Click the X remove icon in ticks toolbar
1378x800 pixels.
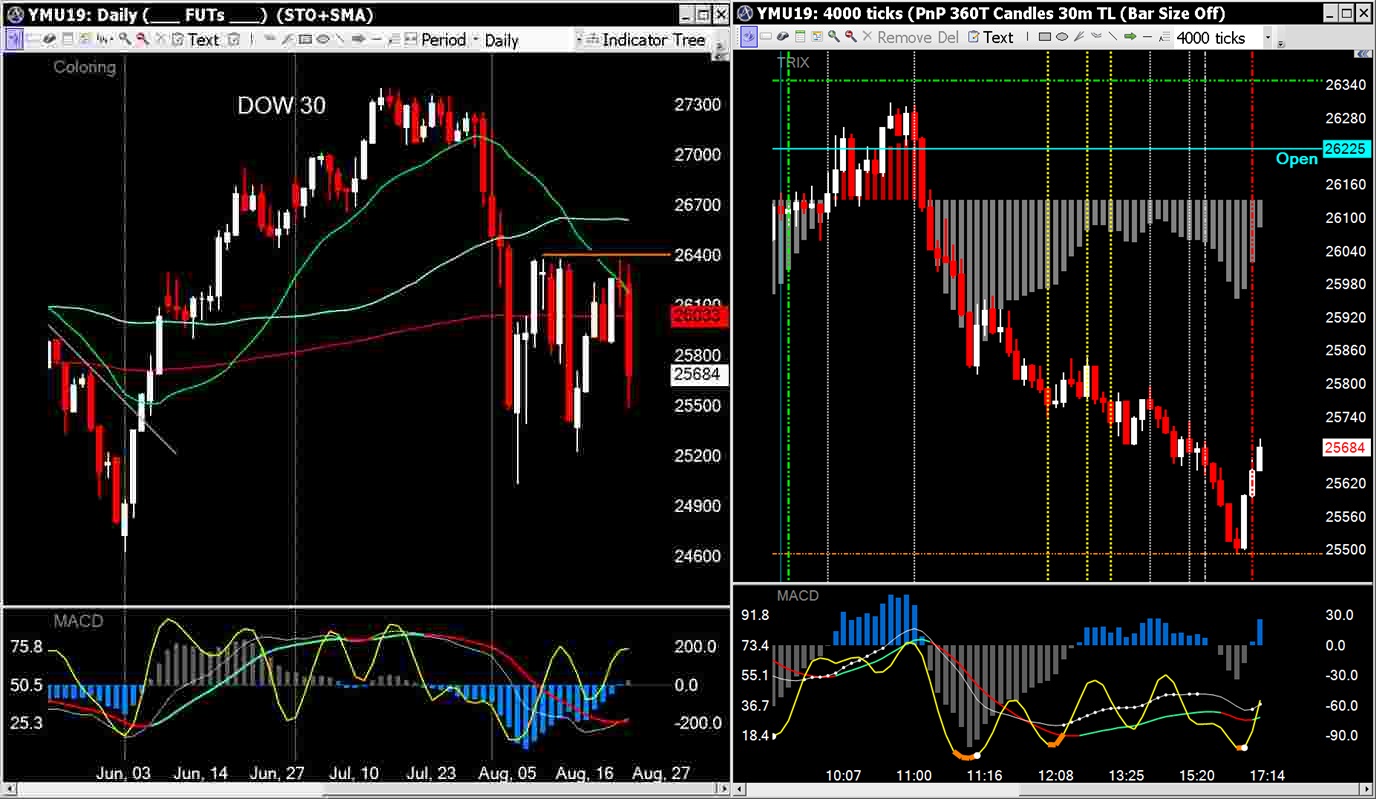point(867,38)
